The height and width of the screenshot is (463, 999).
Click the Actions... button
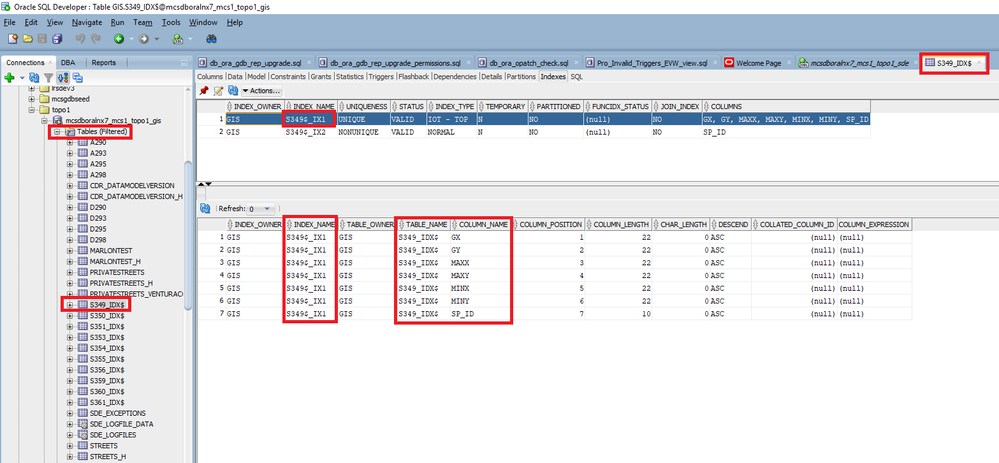coord(261,91)
